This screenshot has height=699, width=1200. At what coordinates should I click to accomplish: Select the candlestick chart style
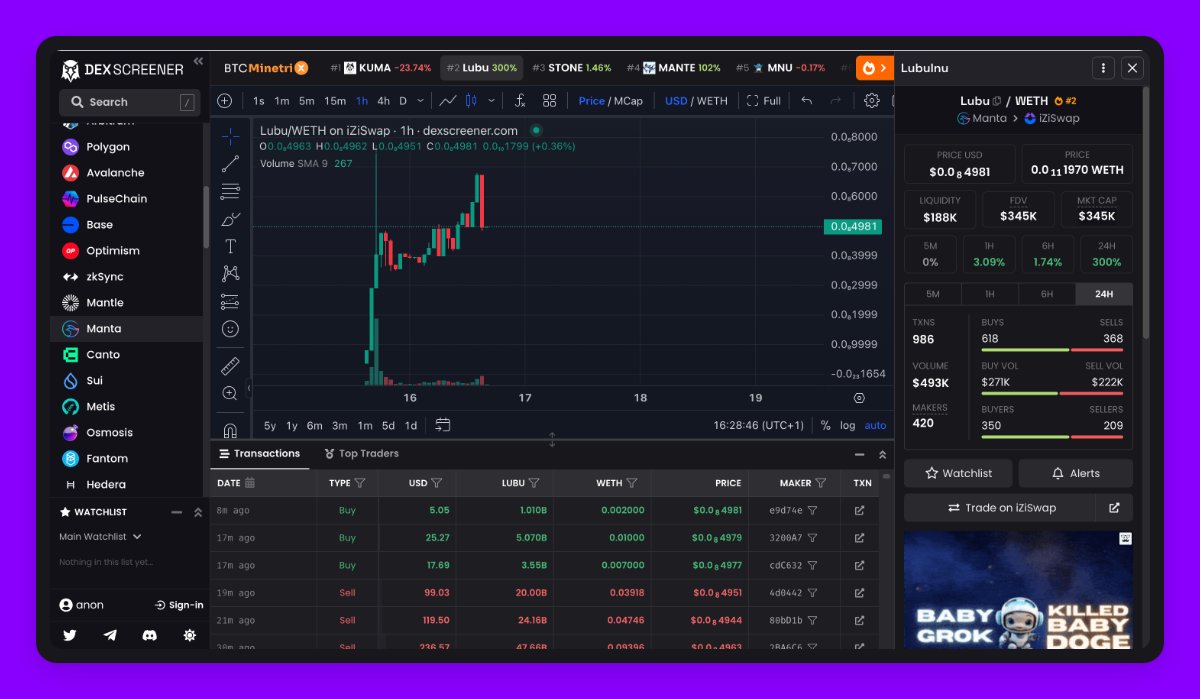pyautogui.click(x=470, y=101)
